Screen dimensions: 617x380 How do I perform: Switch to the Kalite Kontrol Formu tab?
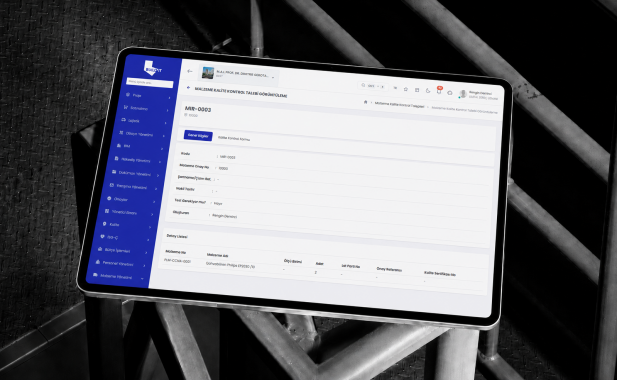point(234,138)
